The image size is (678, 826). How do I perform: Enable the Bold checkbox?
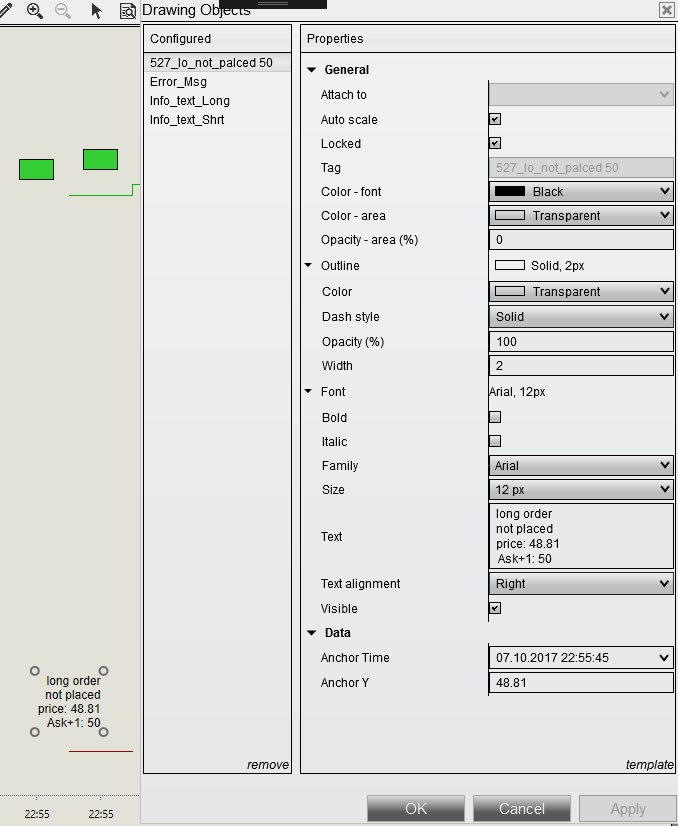pos(495,417)
